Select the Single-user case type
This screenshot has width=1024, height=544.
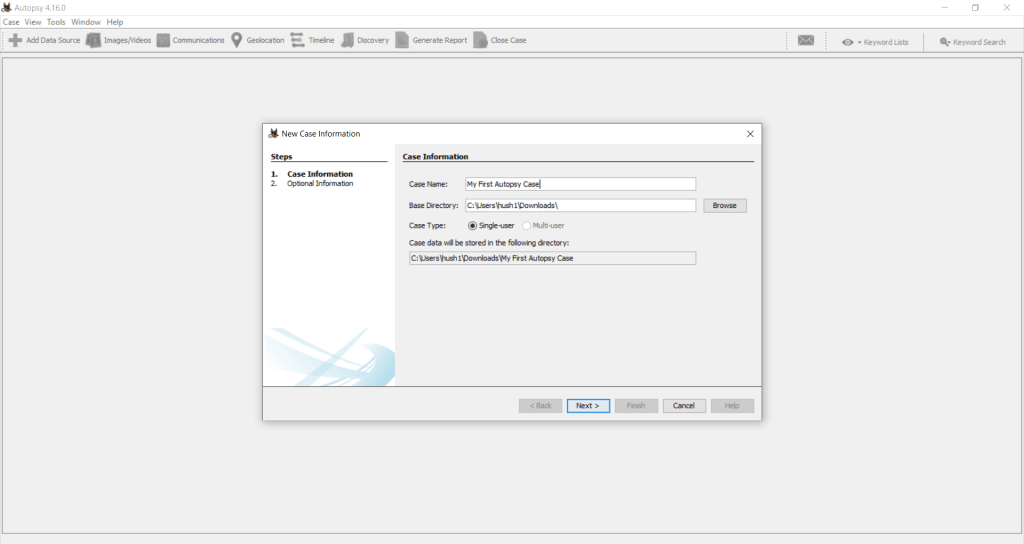[x=473, y=225]
